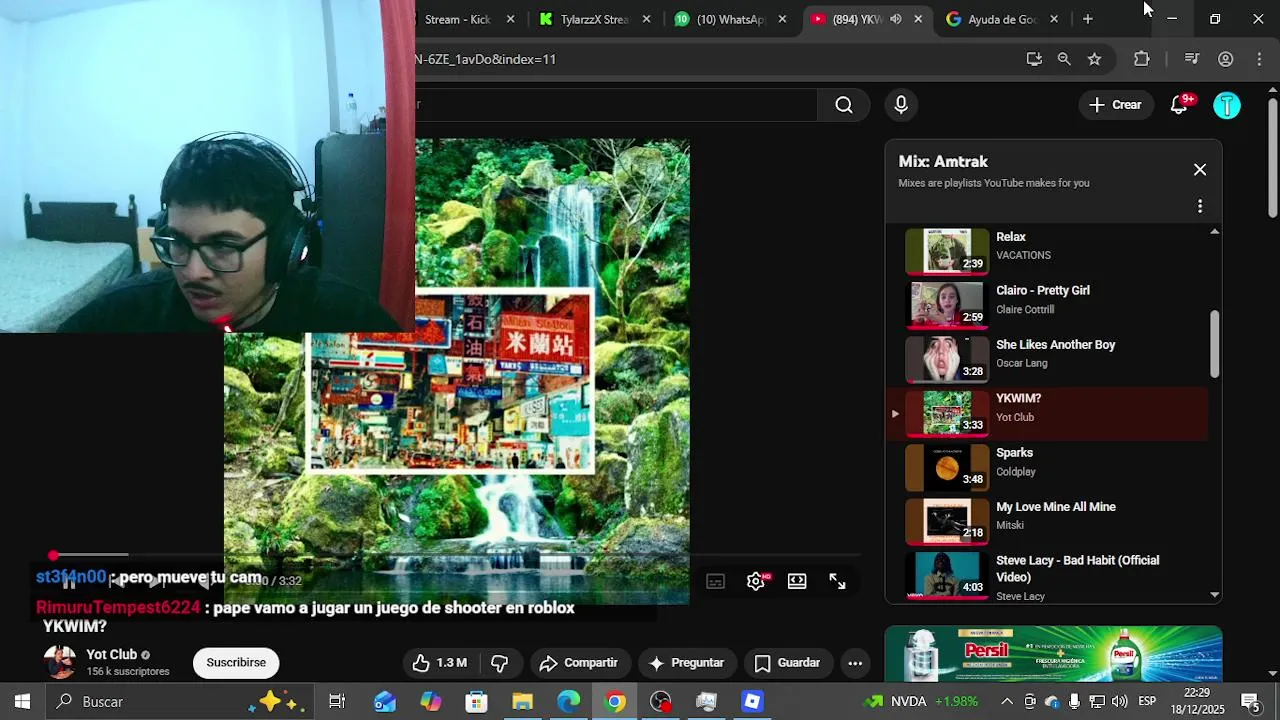Open Microsoft Edge from the taskbar
1280x720 pixels.
click(568, 702)
